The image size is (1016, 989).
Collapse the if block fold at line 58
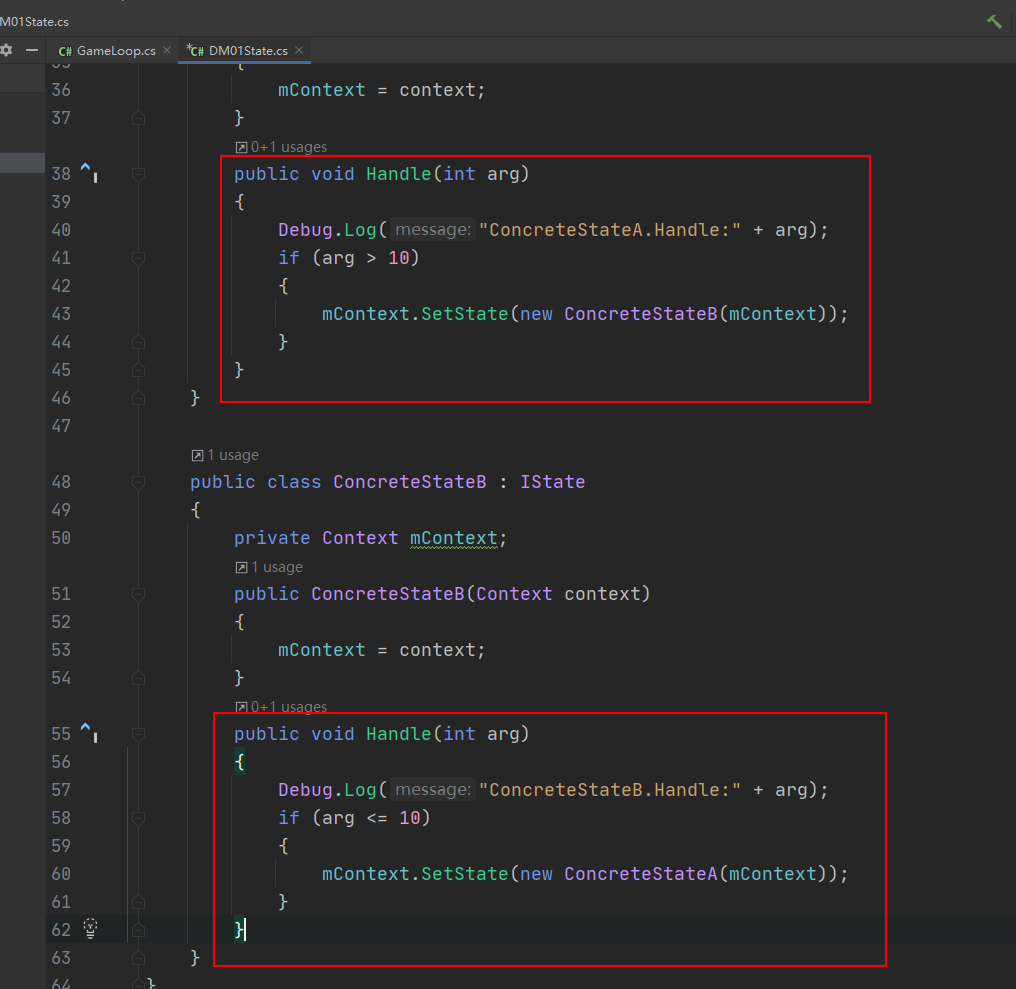tap(138, 818)
